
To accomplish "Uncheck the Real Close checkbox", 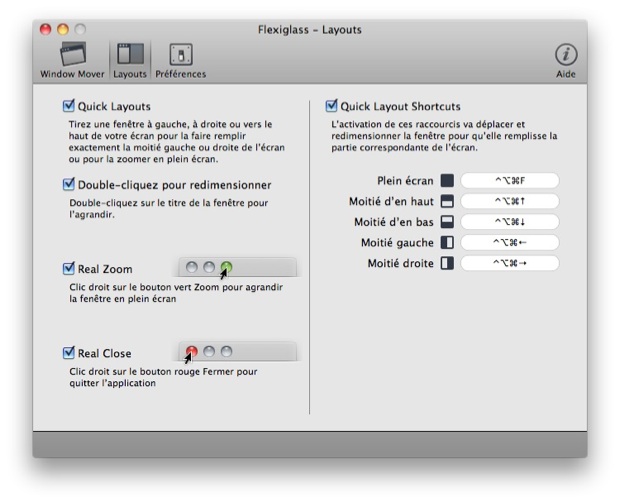I will pos(69,353).
